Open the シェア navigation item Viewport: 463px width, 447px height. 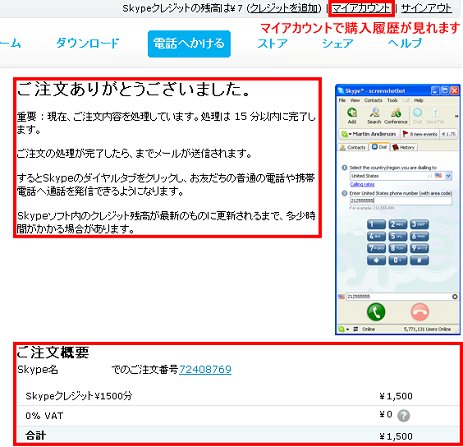(x=337, y=43)
